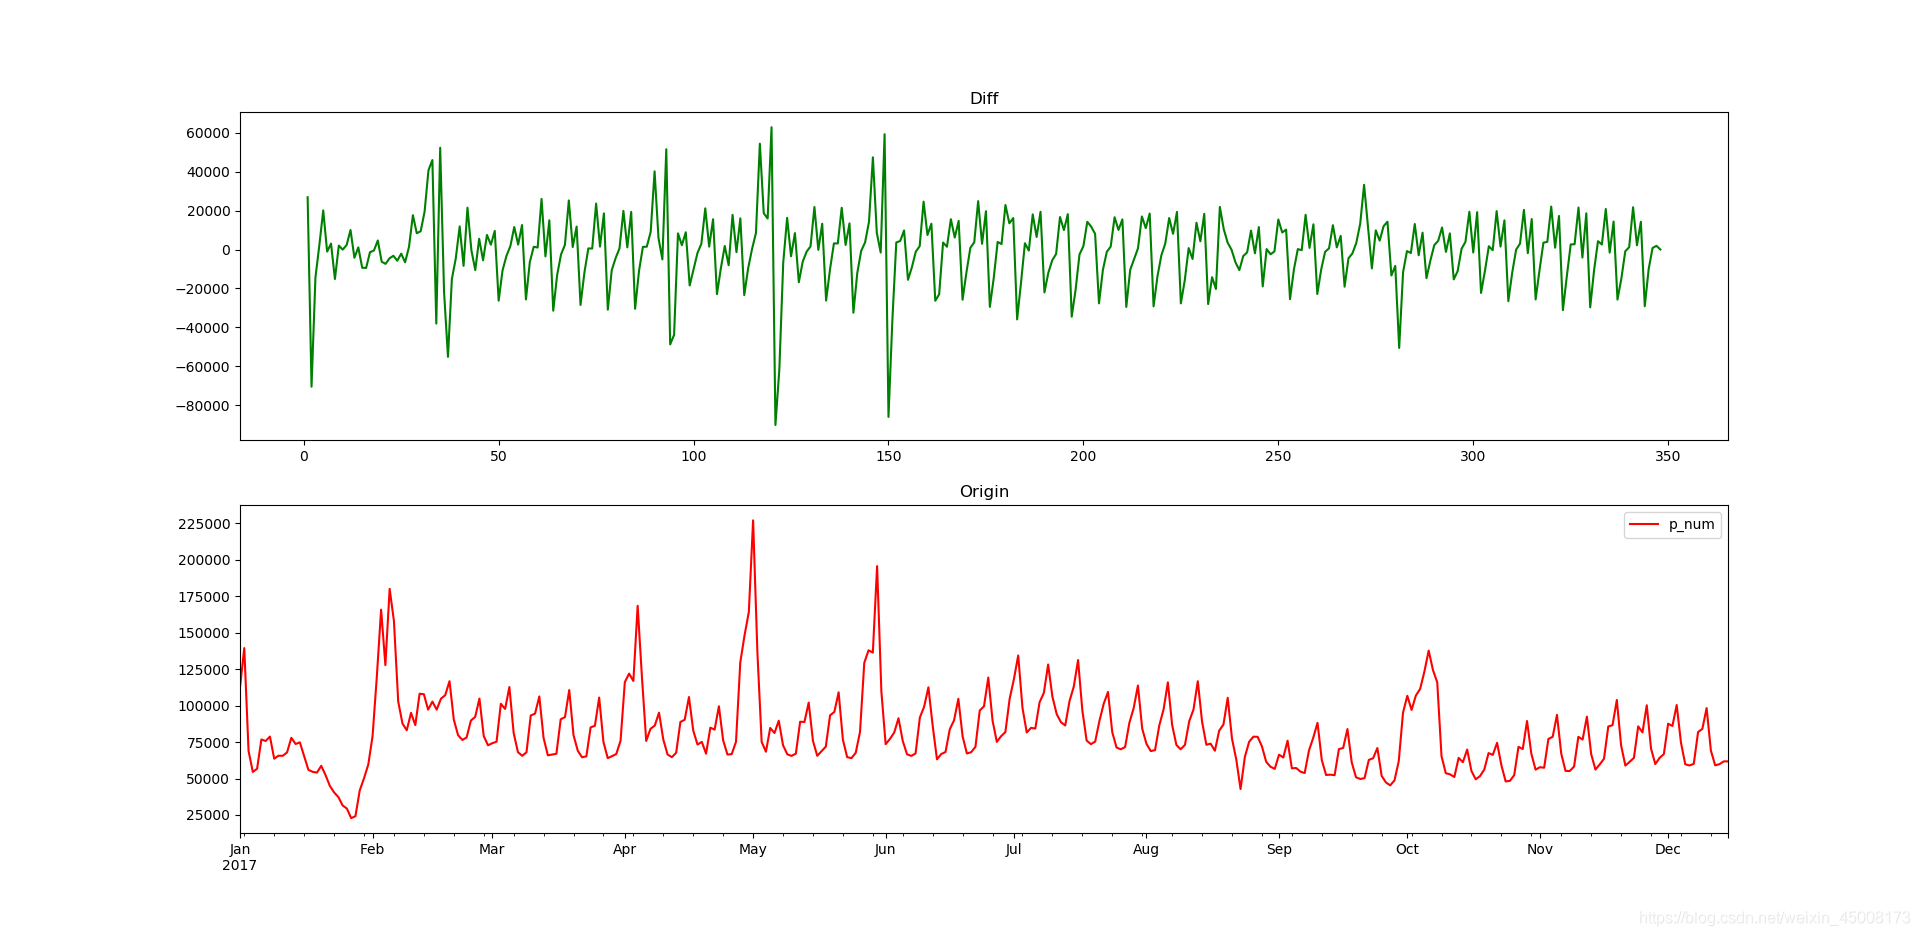Screen dimensions: 1920x936
Task: Click the Sep month label
Action: point(1279,849)
